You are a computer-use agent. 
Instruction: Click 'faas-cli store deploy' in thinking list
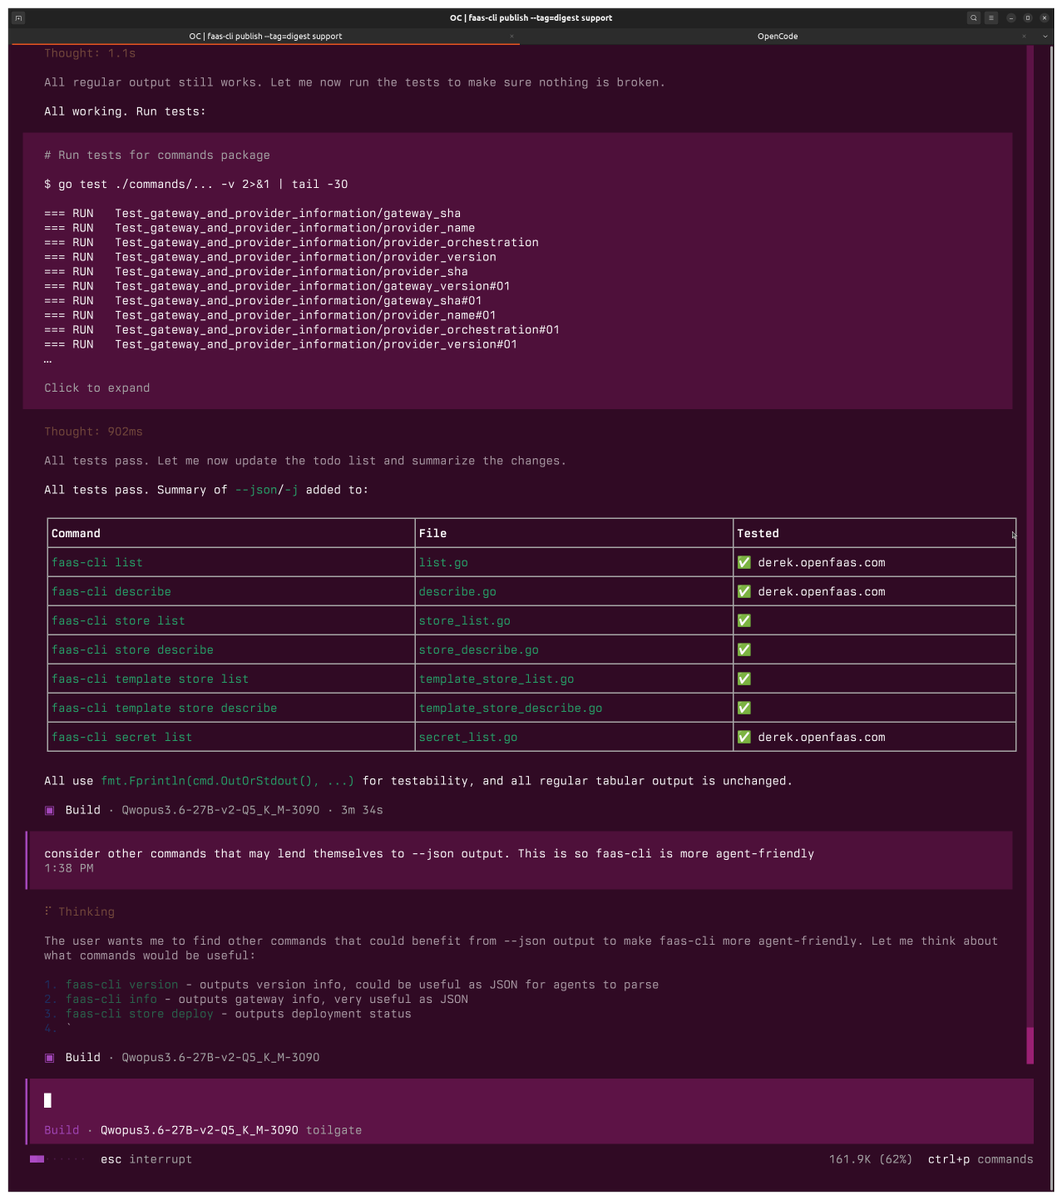pos(140,1014)
